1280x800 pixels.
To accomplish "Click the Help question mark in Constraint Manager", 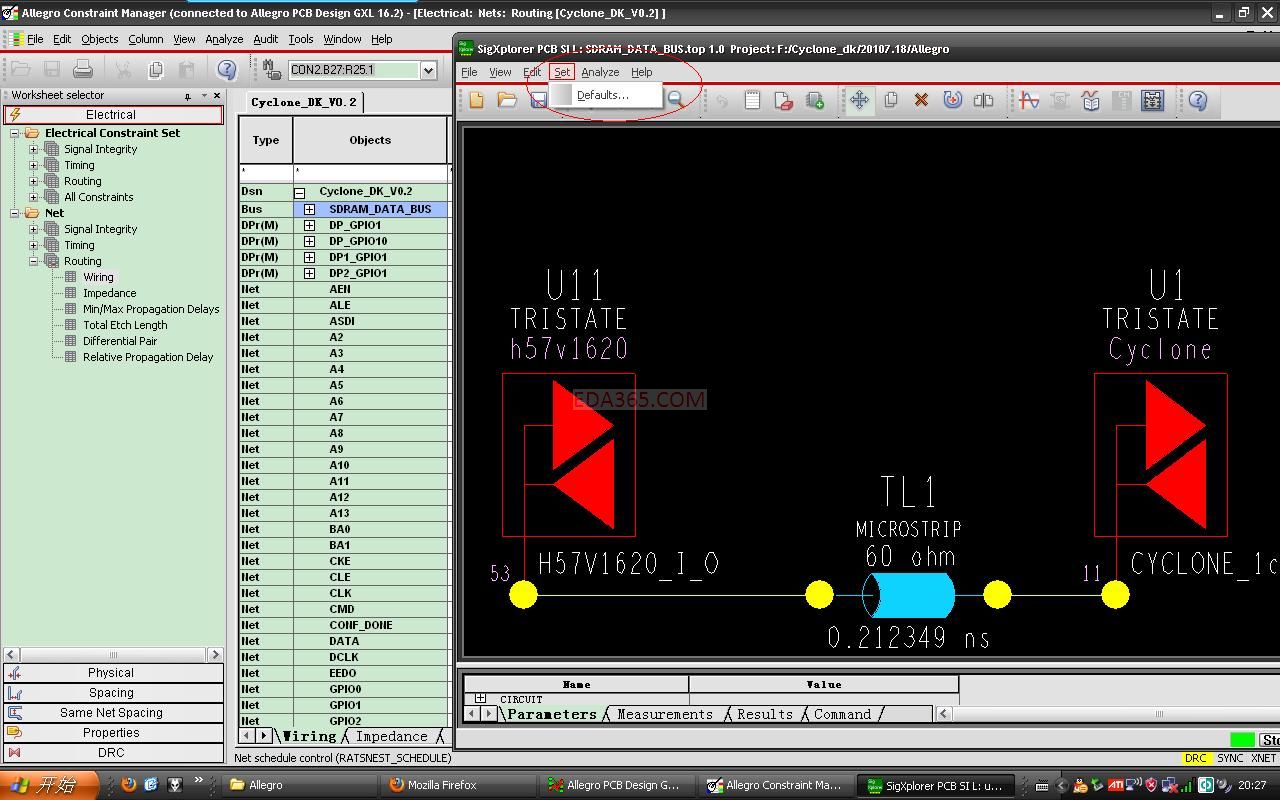I will [227, 69].
